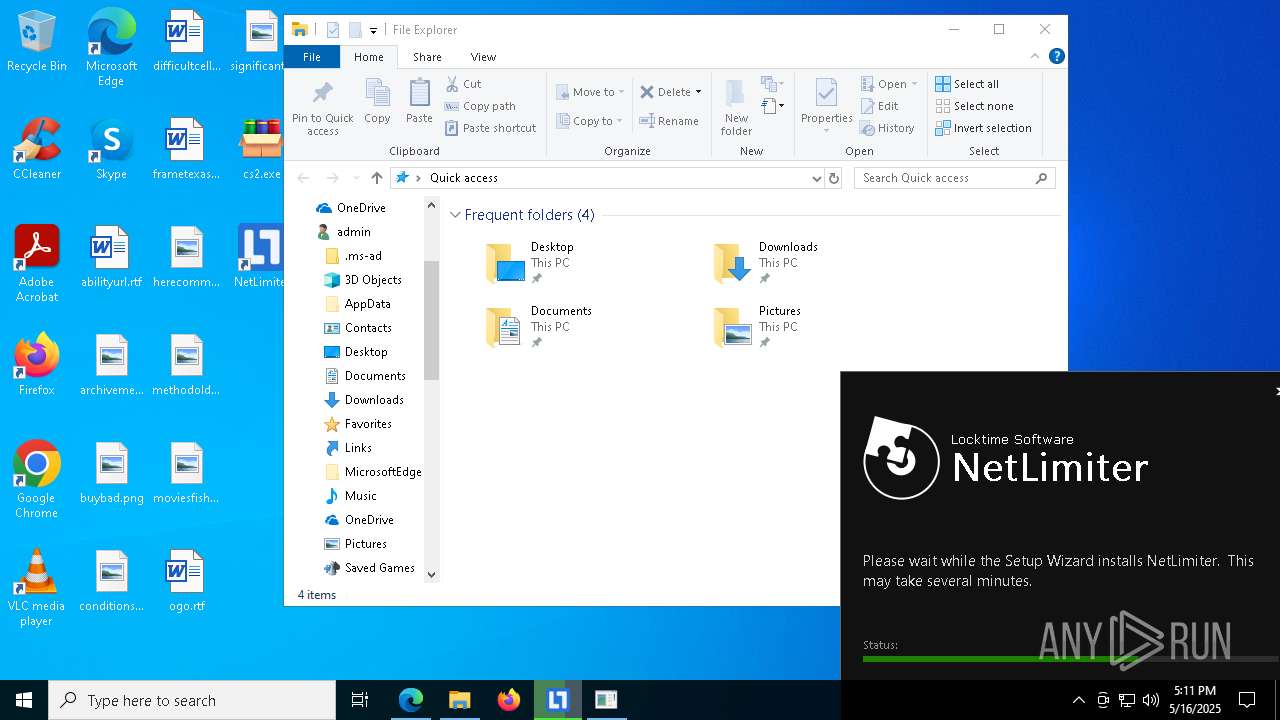Select Adobe Acrobat desktop shortcut
The height and width of the screenshot is (720, 1280).
pos(37,264)
